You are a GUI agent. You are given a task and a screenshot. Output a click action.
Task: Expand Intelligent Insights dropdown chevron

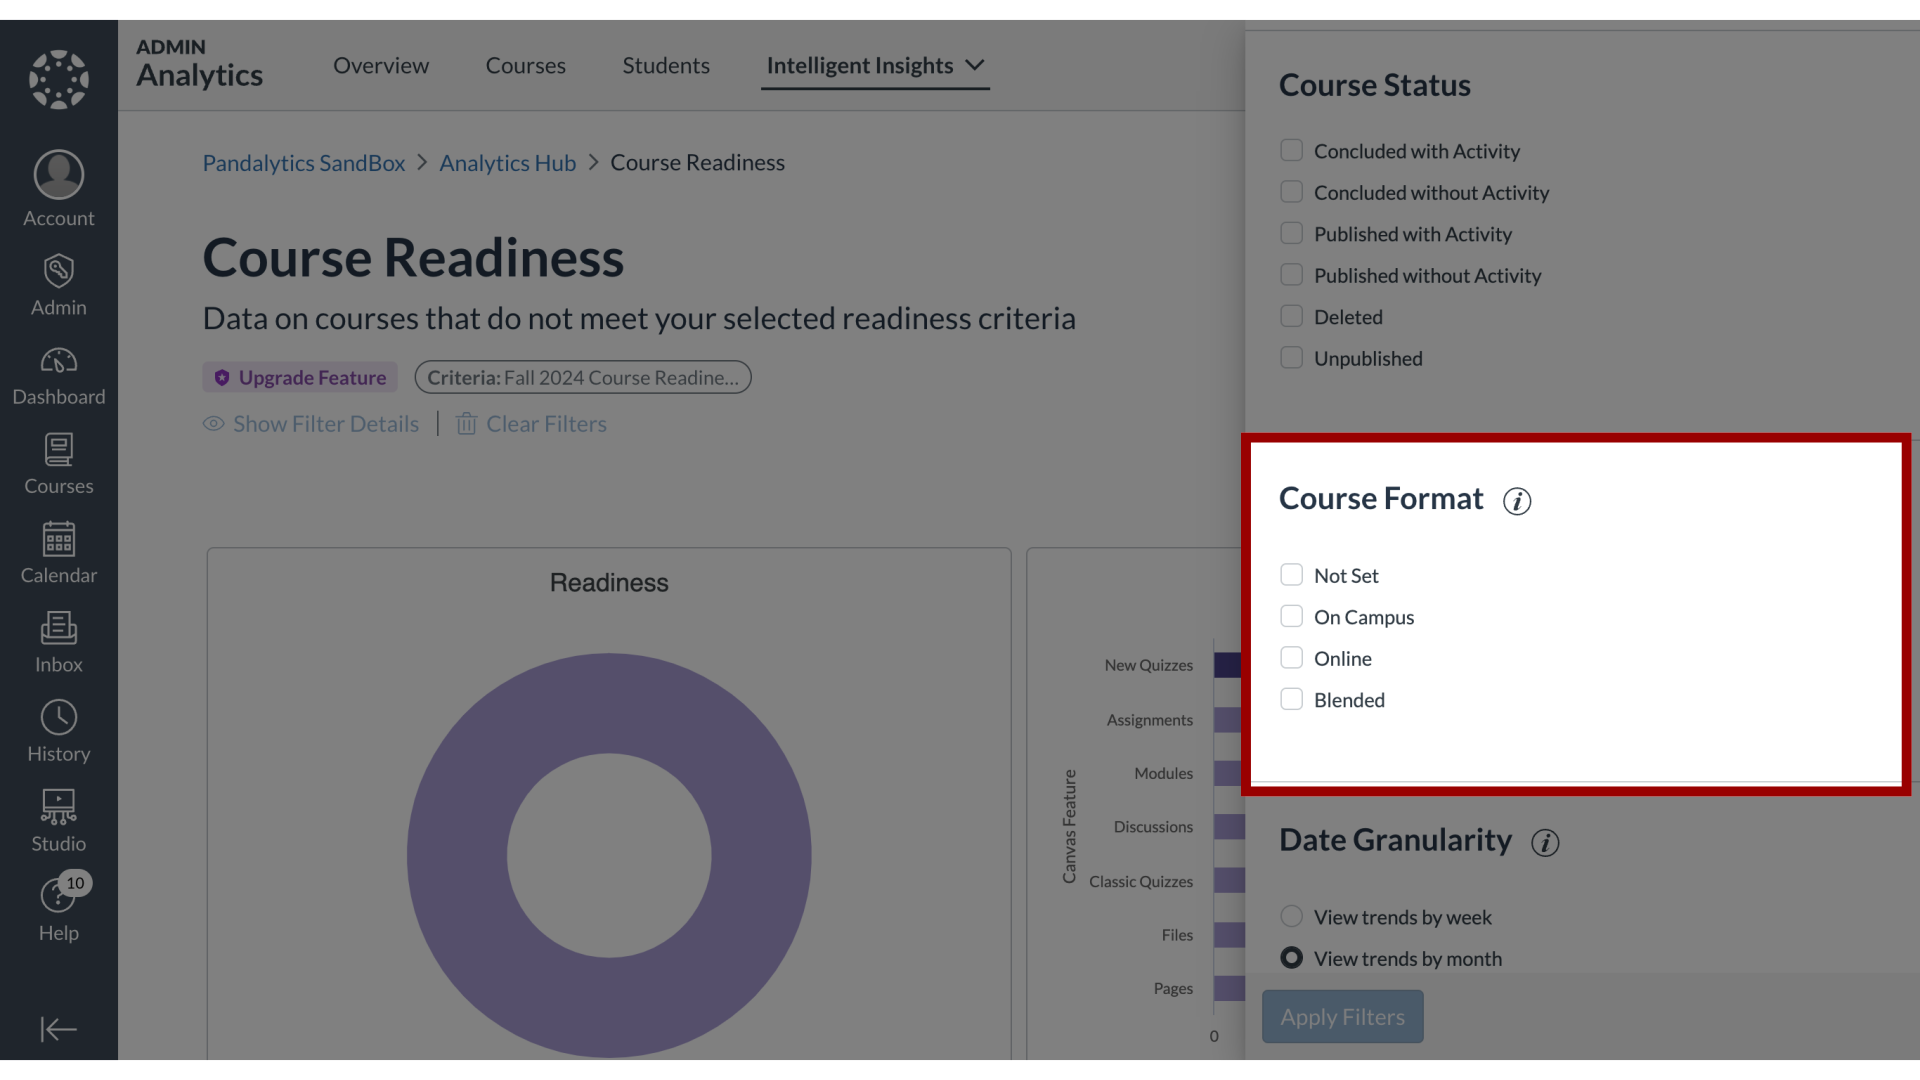[975, 65]
